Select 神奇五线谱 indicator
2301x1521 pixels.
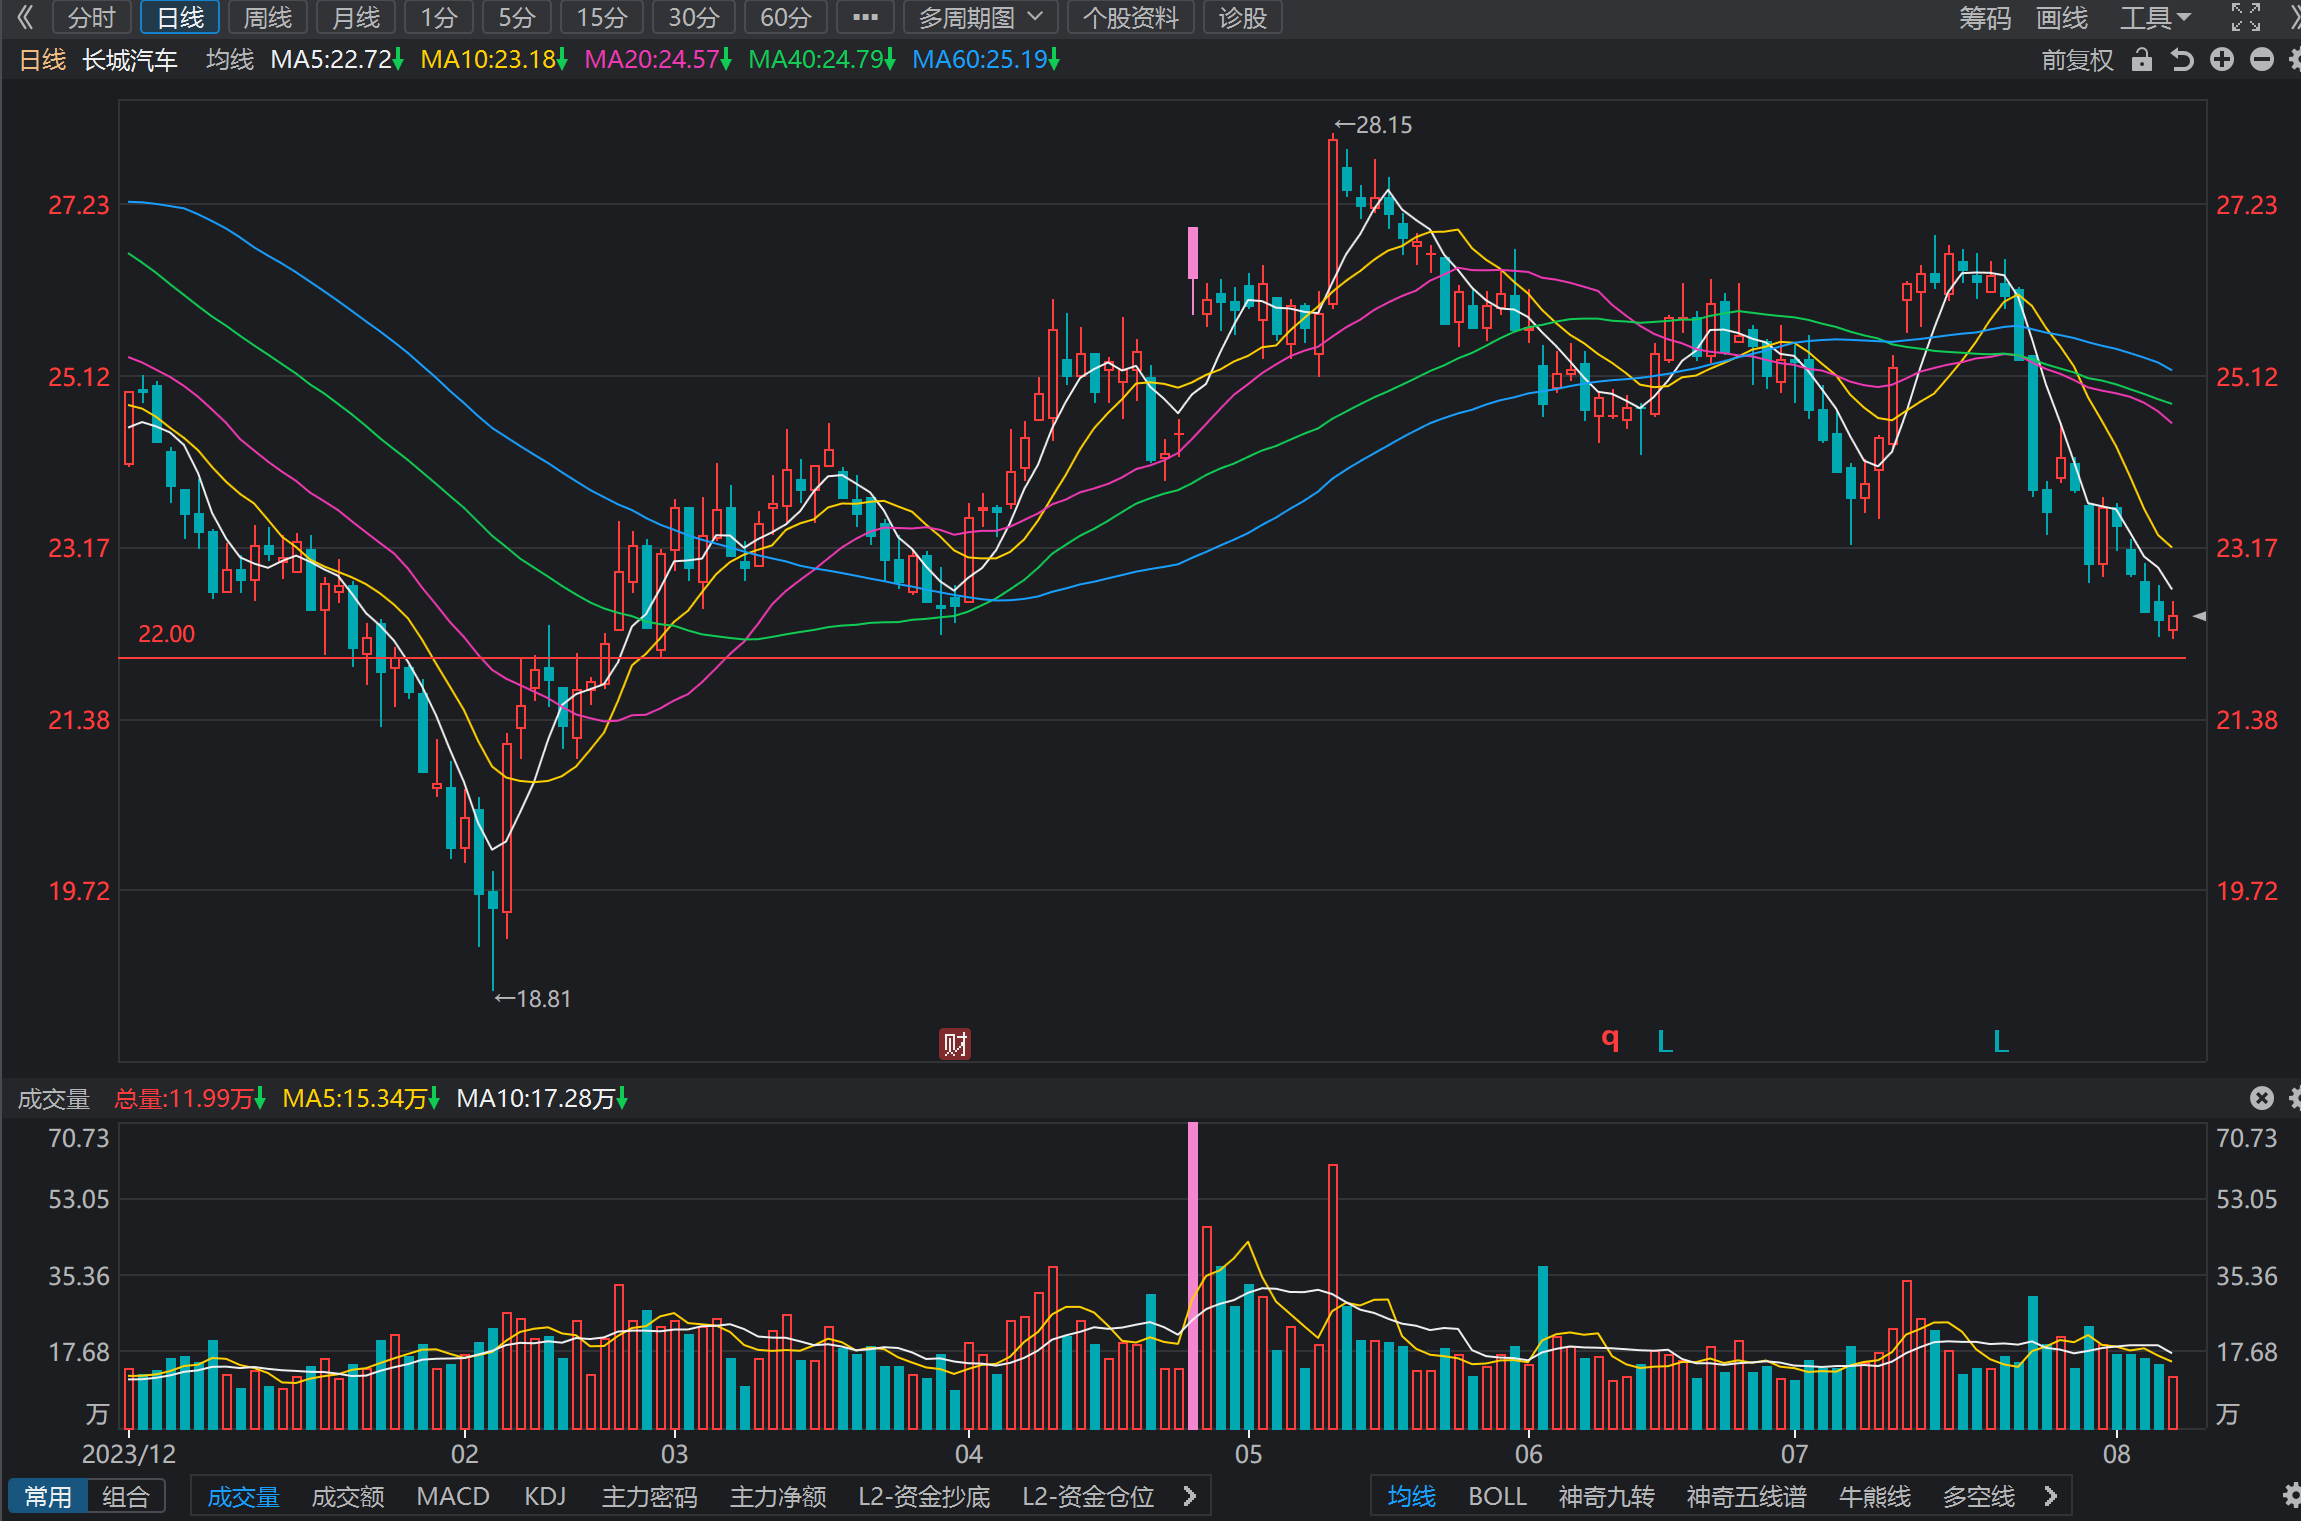(x=1746, y=1496)
